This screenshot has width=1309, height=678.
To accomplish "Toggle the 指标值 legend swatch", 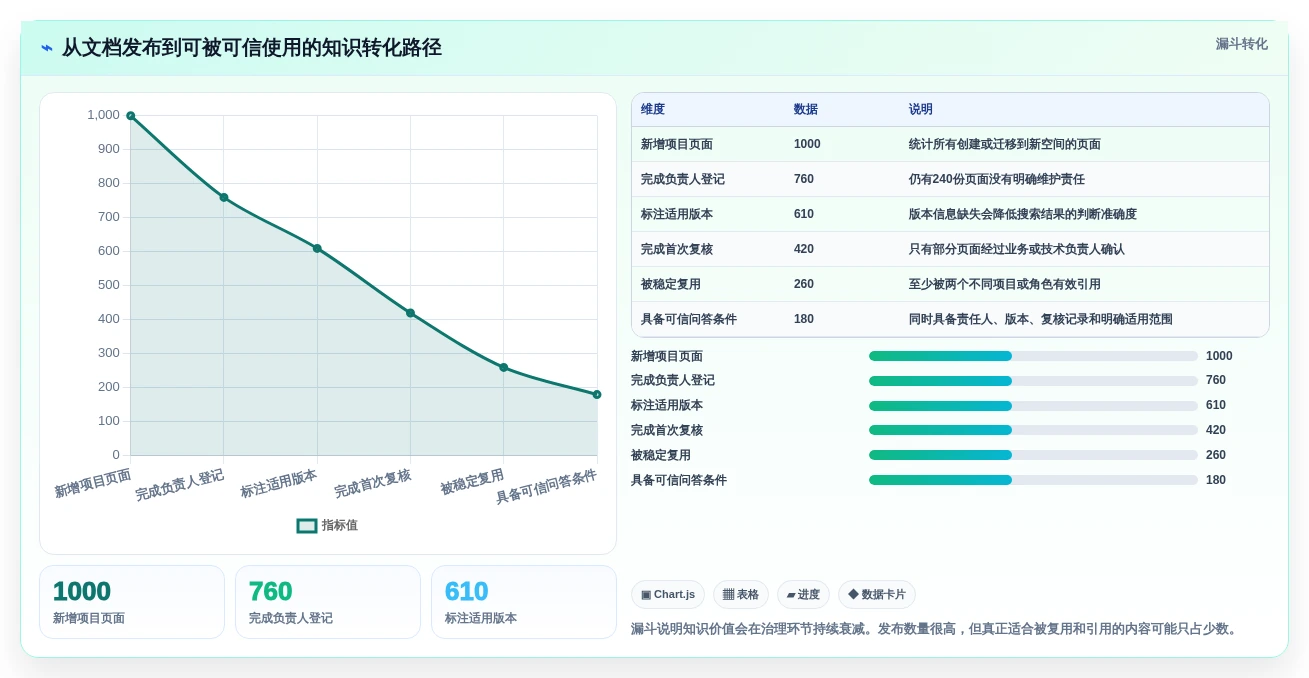I will pyautogui.click(x=307, y=525).
